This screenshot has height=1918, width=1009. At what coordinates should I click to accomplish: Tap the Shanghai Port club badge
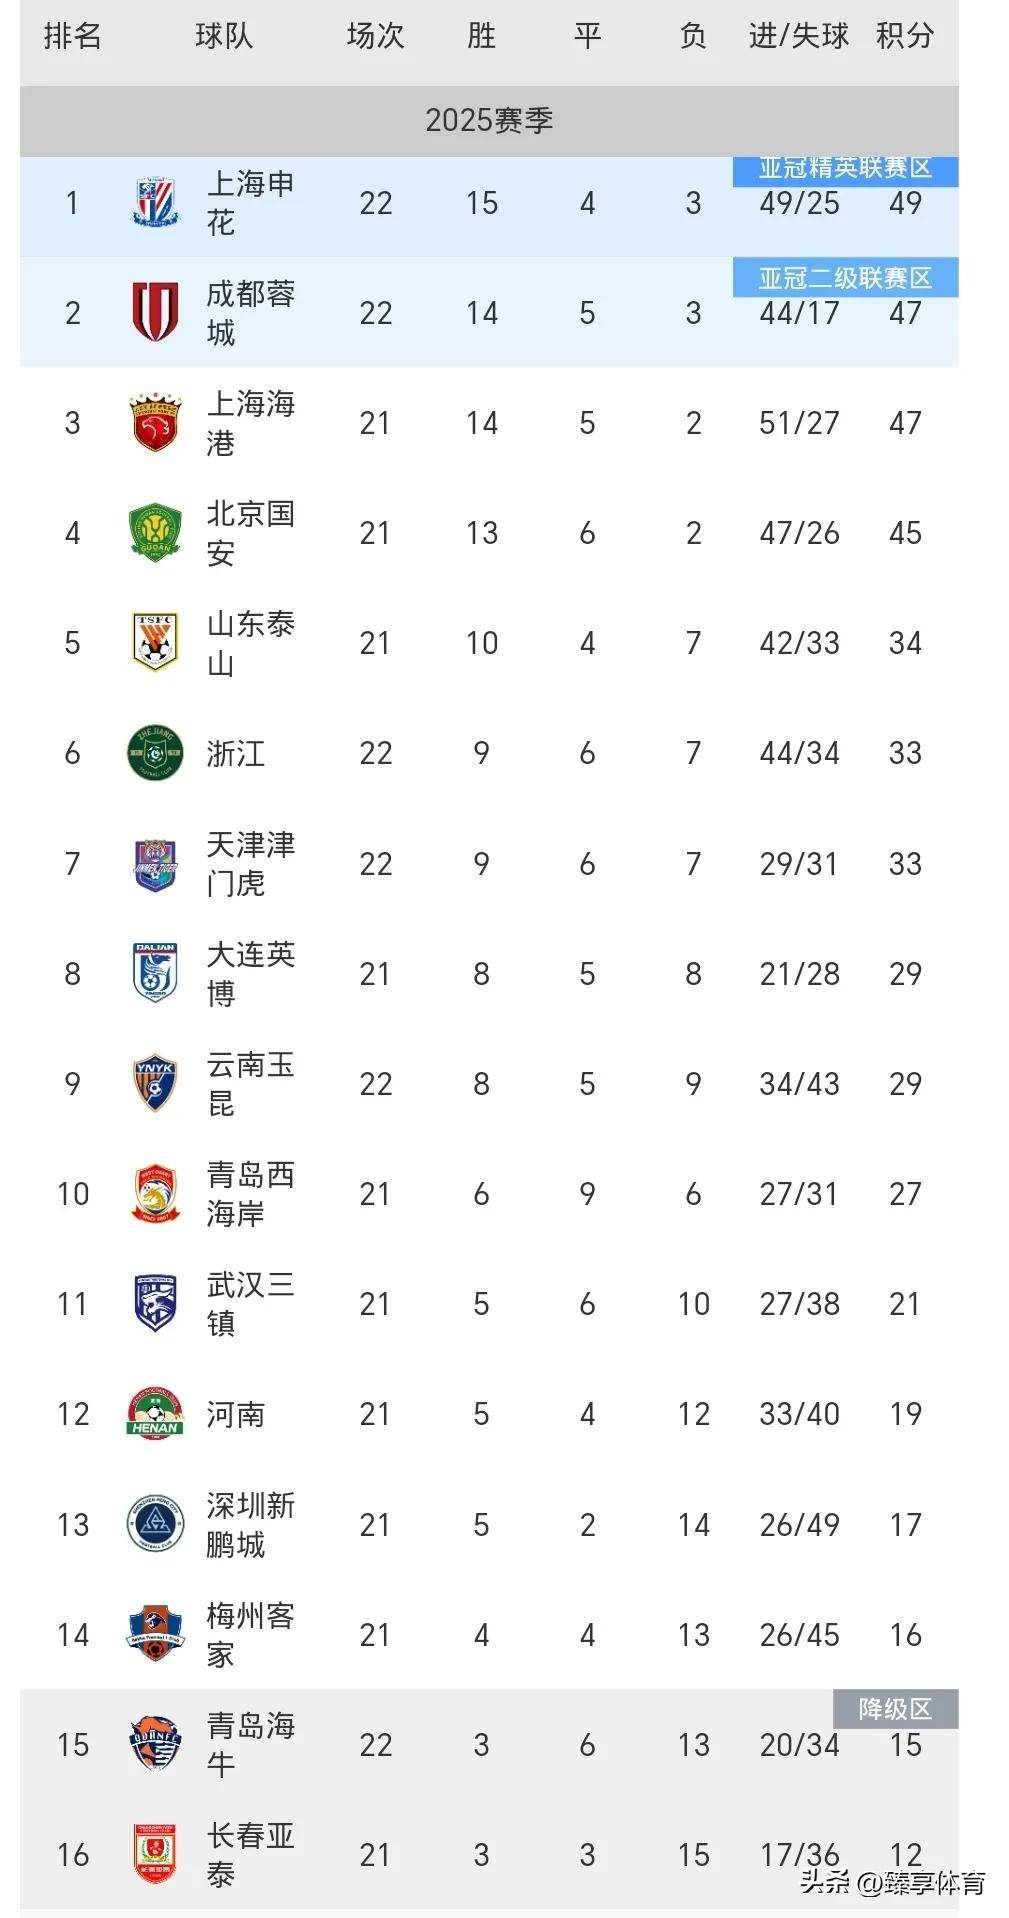tap(155, 423)
